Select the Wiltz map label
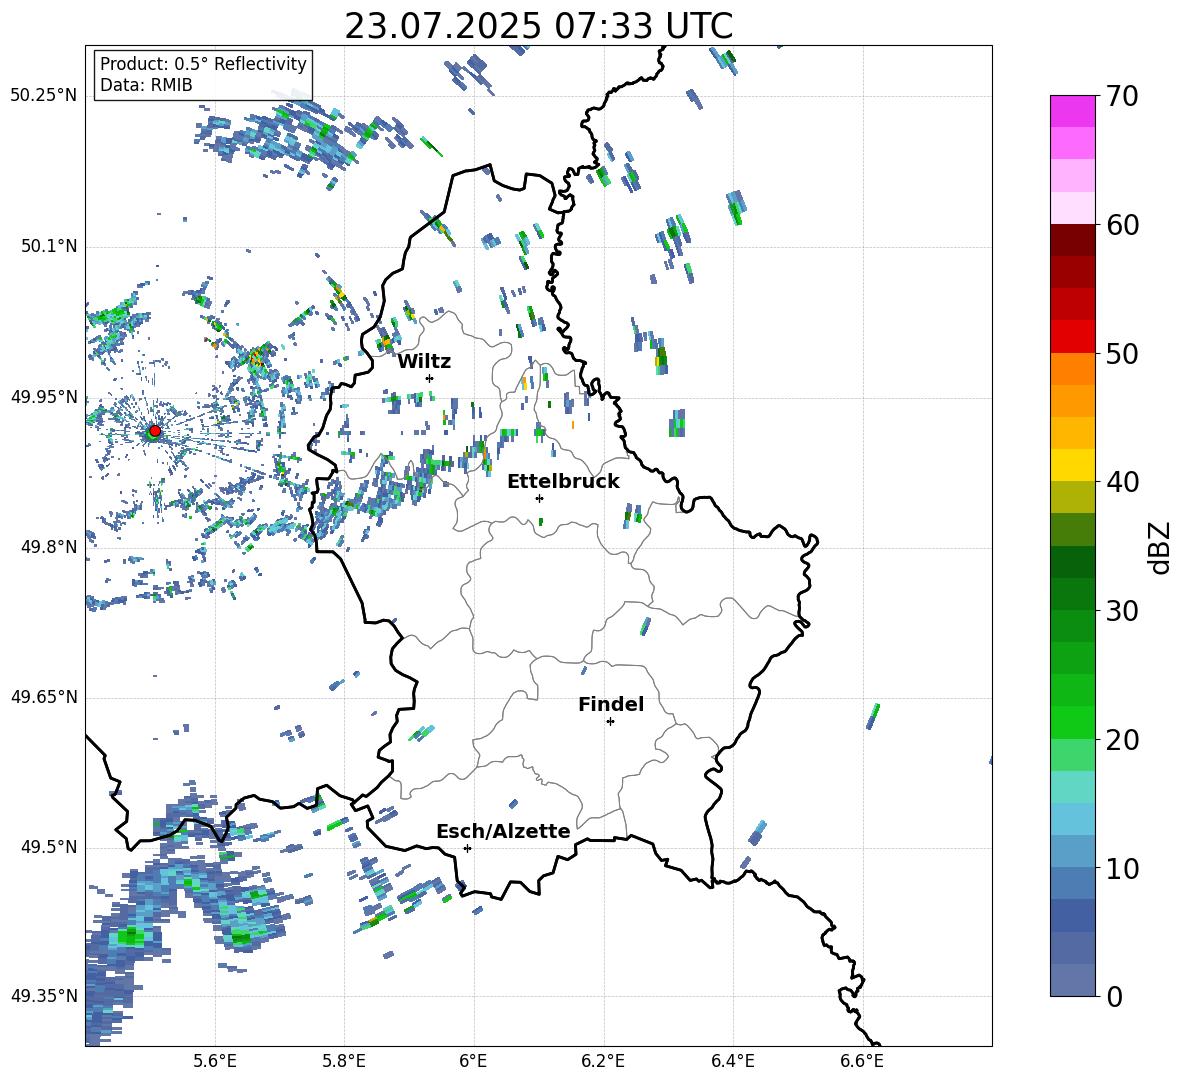The image size is (1184, 1081). pyautogui.click(x=424, y=362)
